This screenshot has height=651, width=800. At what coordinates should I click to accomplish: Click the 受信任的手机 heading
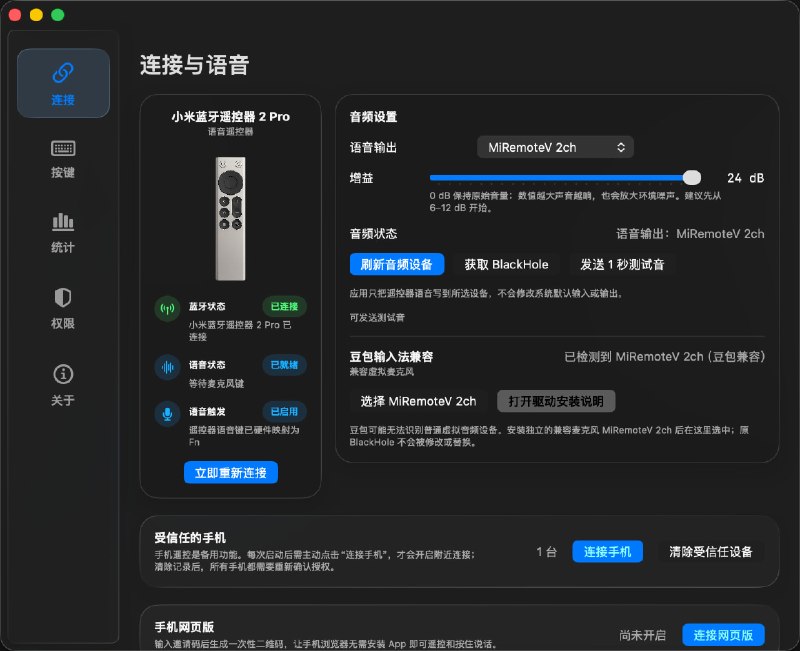[x=190, y=538]
